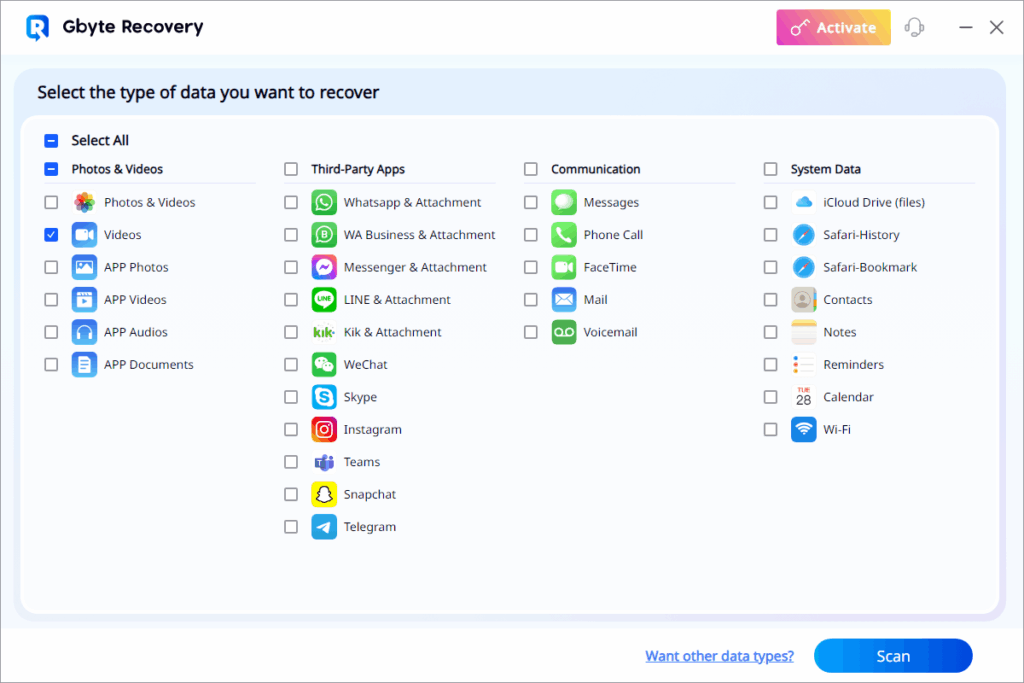The width and height of the screenshot is (1024, 683).
Task: Click the LINE app icon
Action: [x=324, y=300]
